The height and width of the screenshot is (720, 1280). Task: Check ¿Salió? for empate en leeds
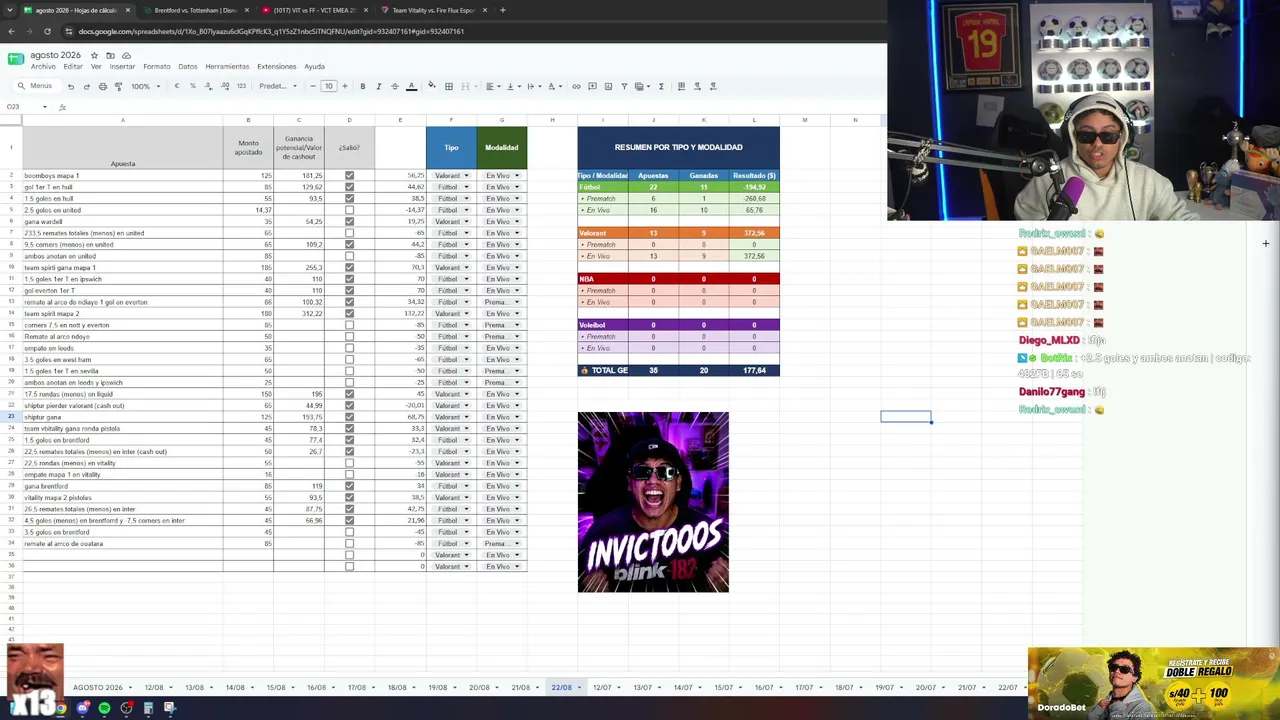point(349,348)
